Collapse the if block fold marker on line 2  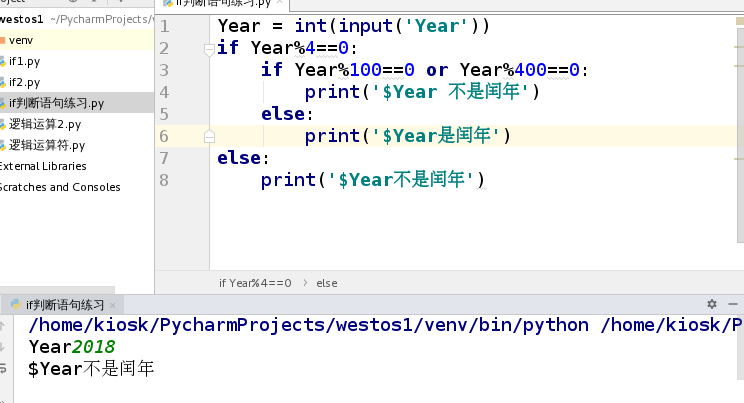pos(209,48)
